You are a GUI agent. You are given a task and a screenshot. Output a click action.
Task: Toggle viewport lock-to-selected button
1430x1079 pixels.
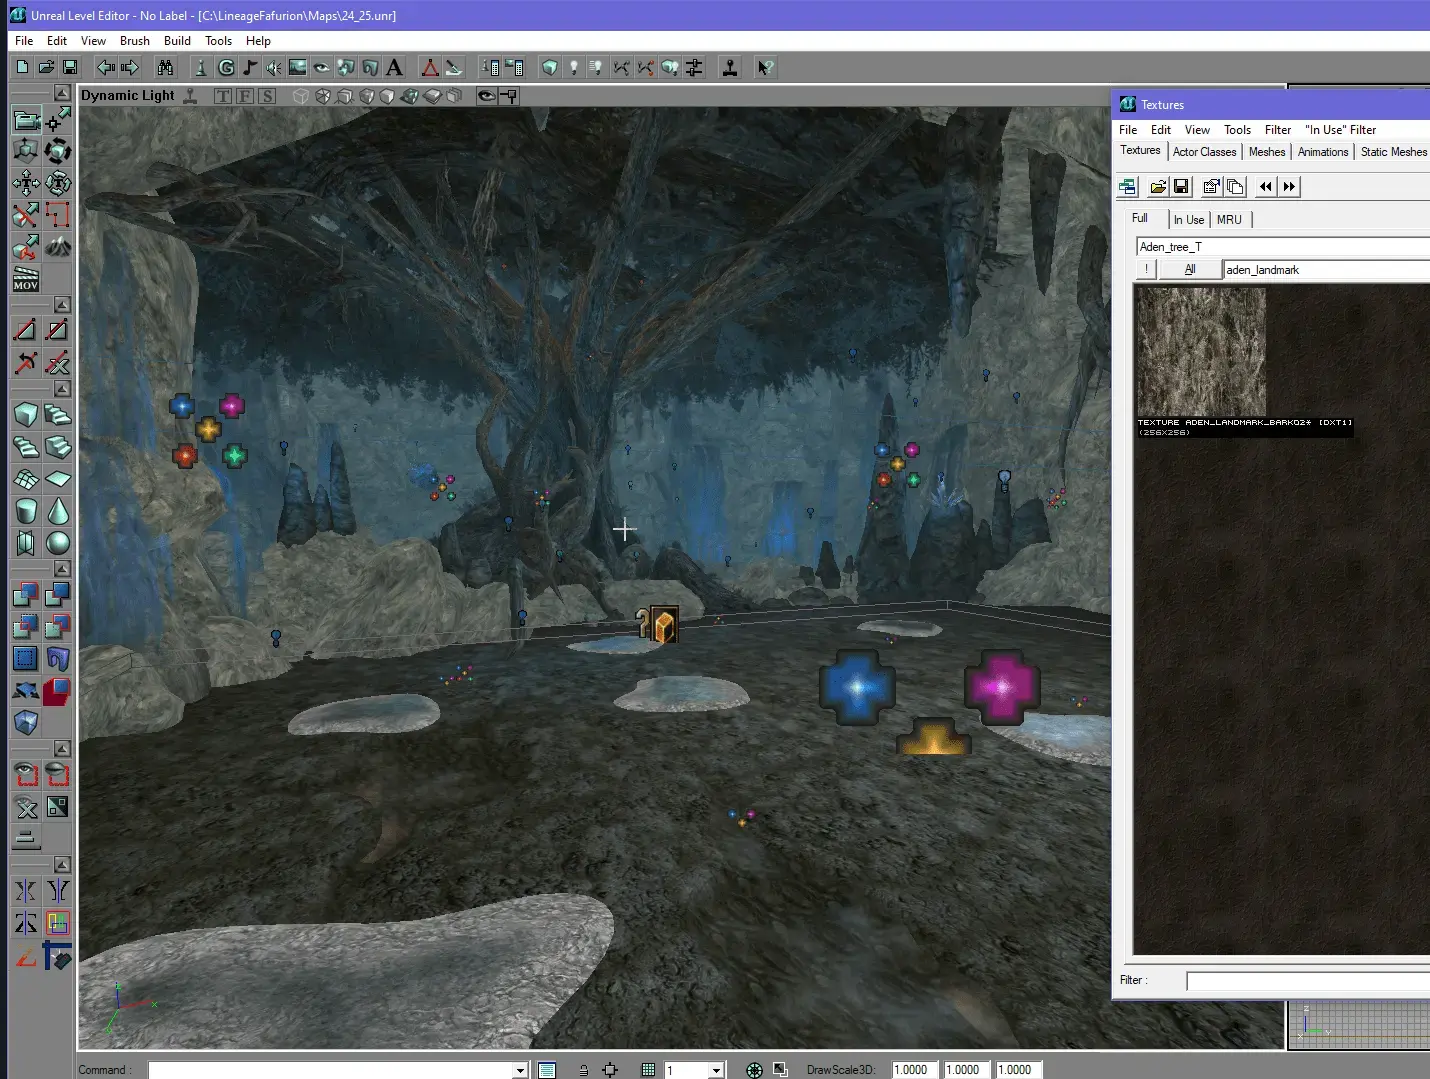point(509,96)
